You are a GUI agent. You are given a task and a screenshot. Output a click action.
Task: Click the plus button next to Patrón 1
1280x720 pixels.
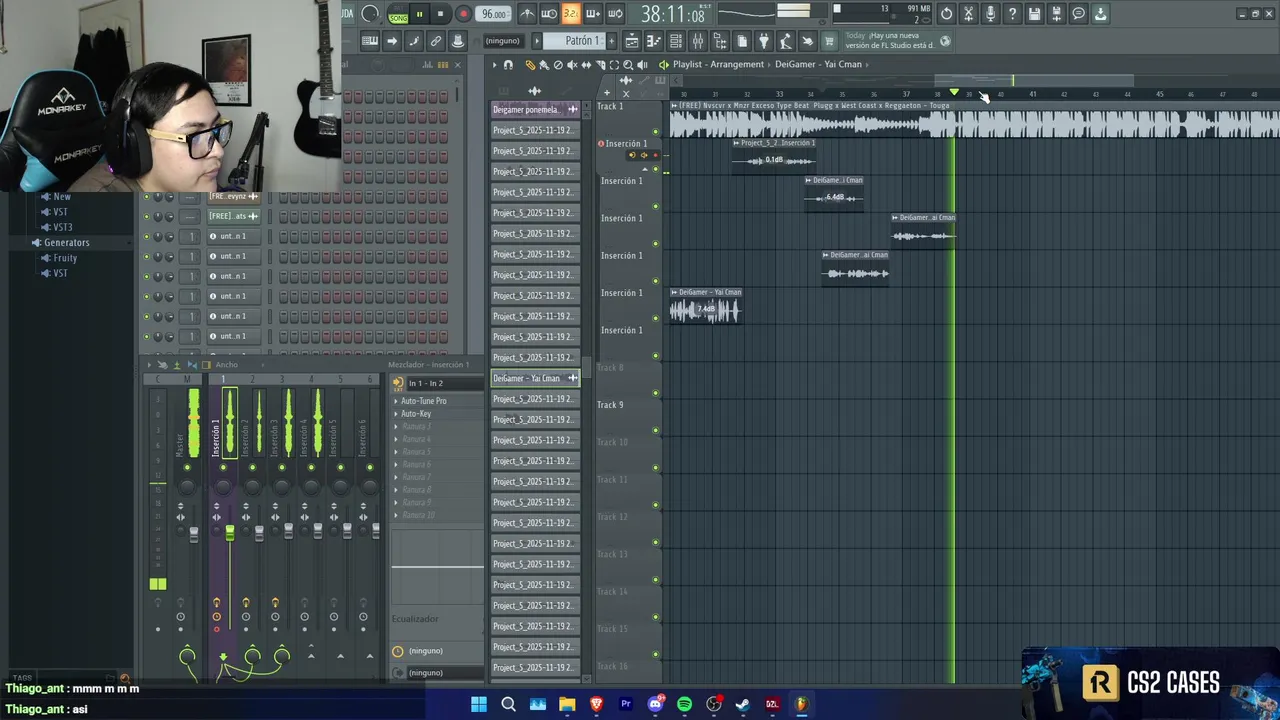[610, 41]
